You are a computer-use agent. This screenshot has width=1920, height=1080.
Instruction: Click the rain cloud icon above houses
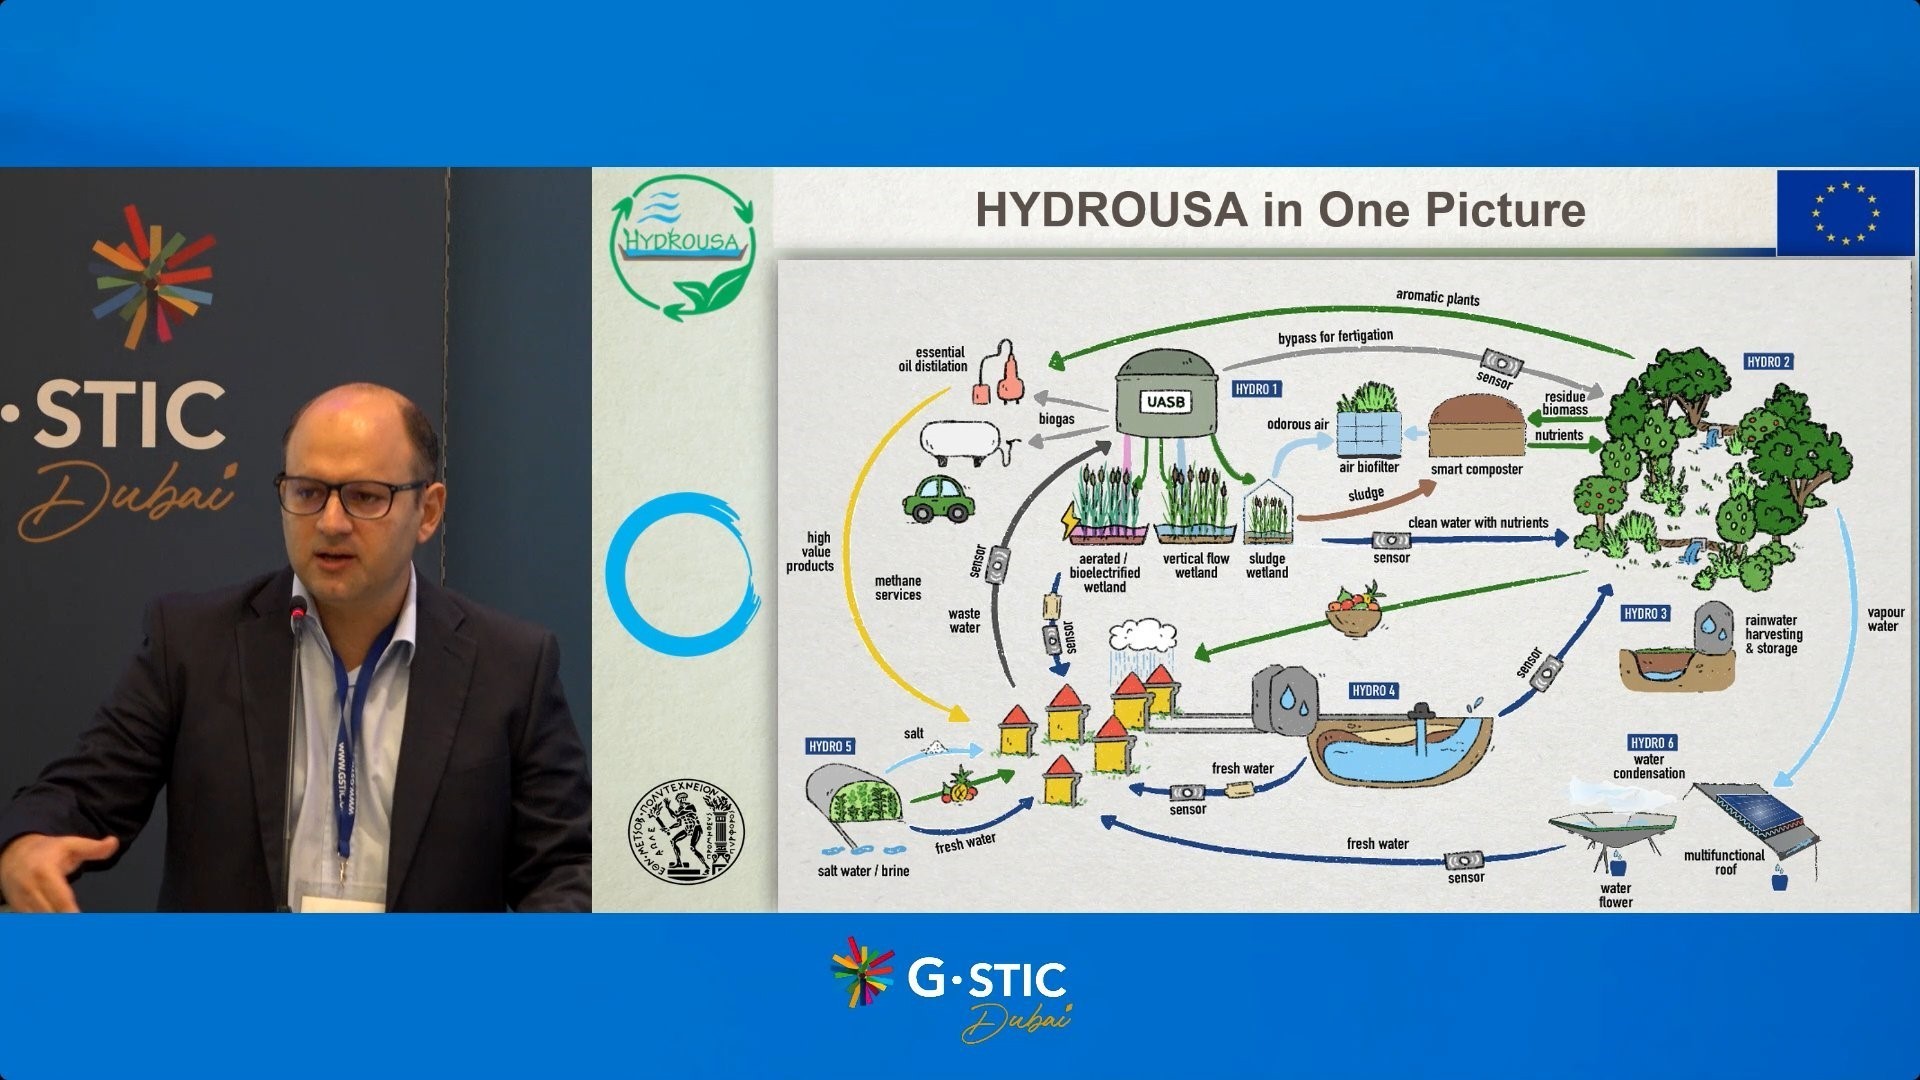1142,637
